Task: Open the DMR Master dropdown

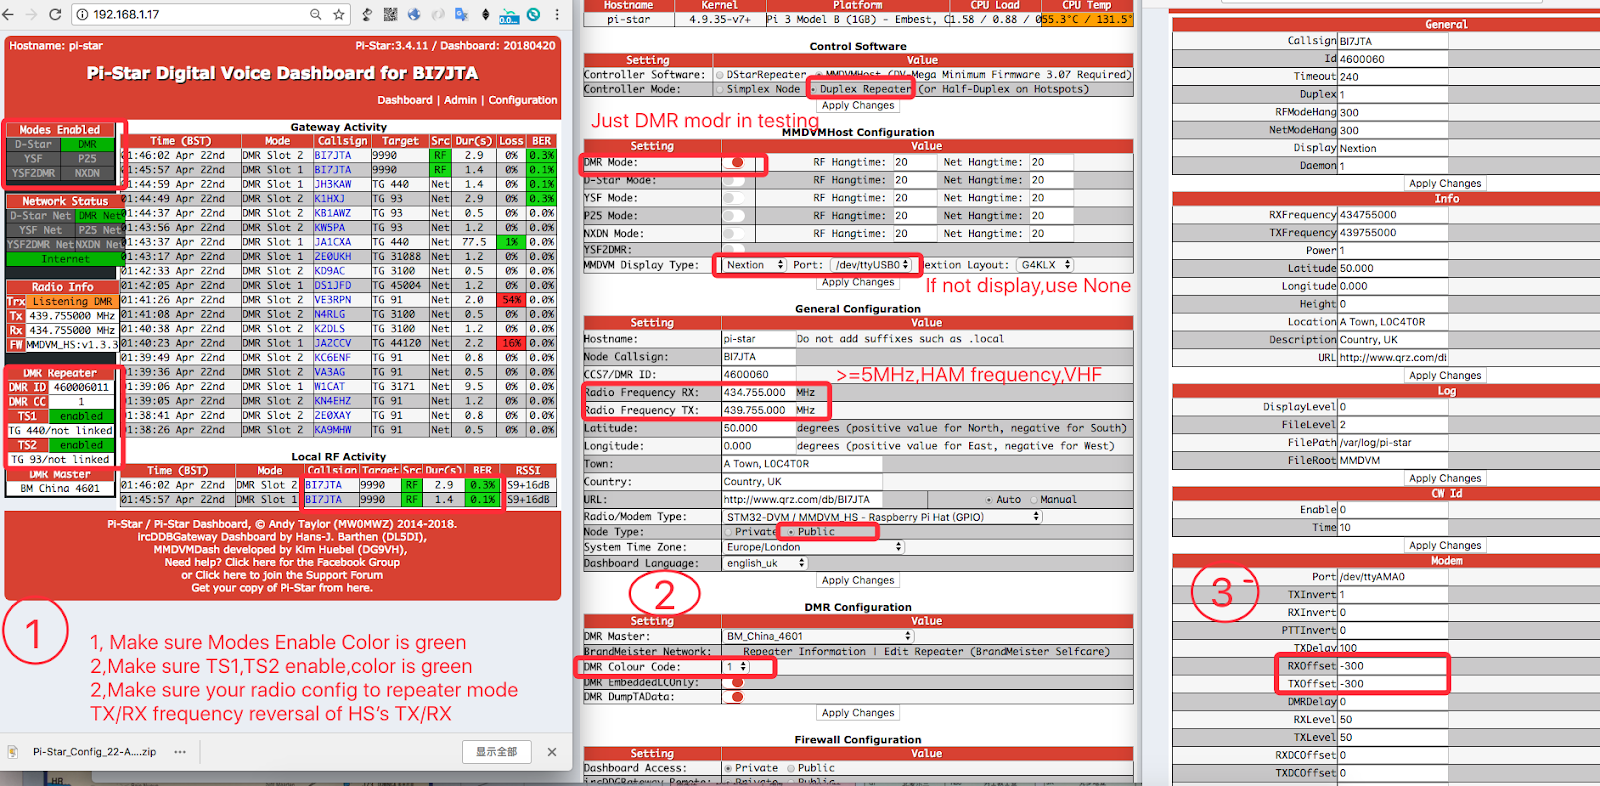Action: 818,636
